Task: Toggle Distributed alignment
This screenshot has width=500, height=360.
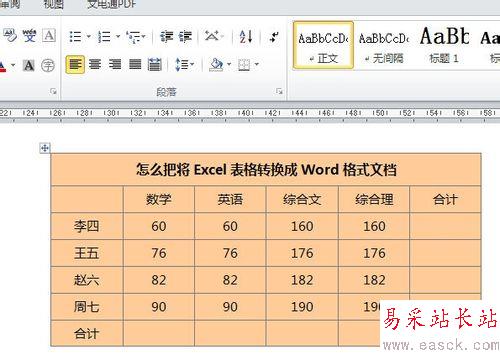Action: click(155, 64)
